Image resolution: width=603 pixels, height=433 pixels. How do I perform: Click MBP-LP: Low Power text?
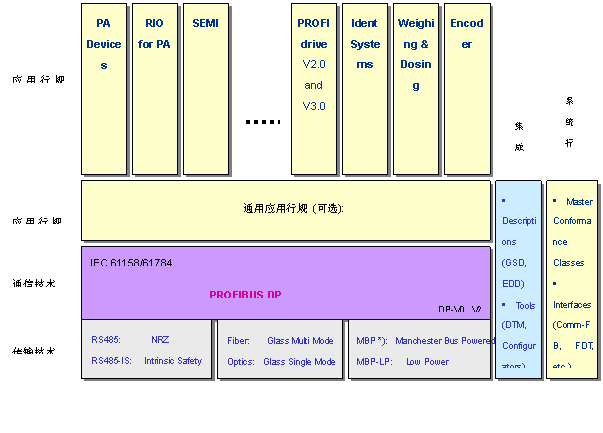[402, 362]
